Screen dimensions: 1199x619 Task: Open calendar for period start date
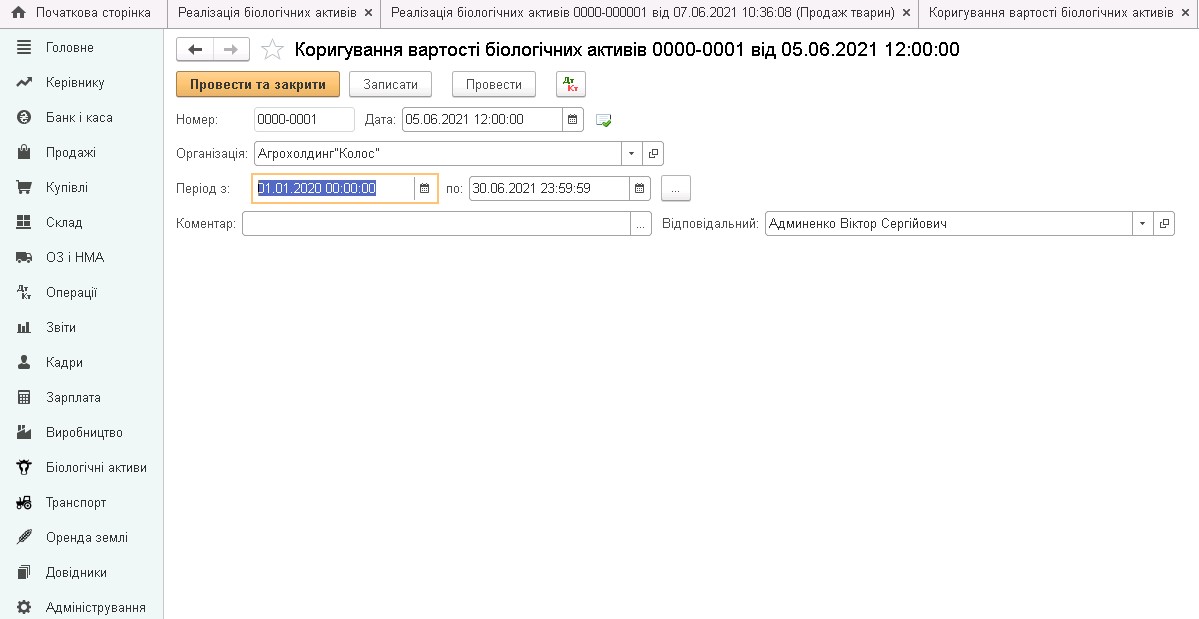pos(425,189)
